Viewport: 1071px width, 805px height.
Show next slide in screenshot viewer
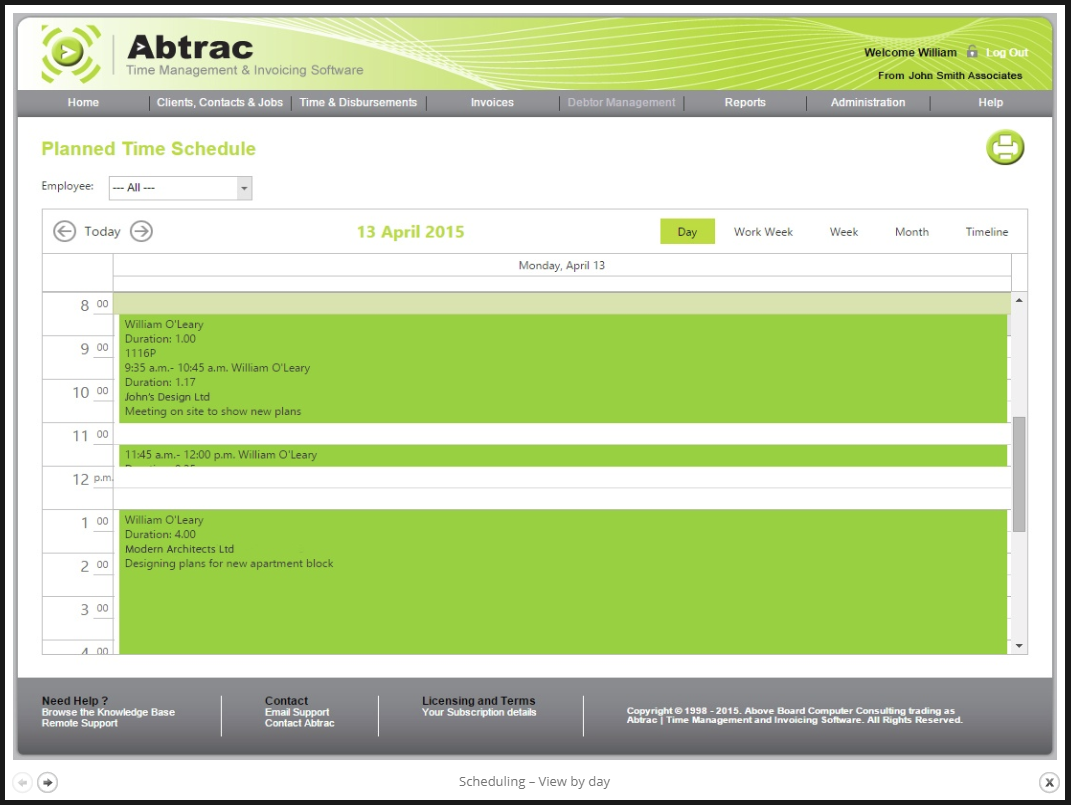tap(47, 782)
